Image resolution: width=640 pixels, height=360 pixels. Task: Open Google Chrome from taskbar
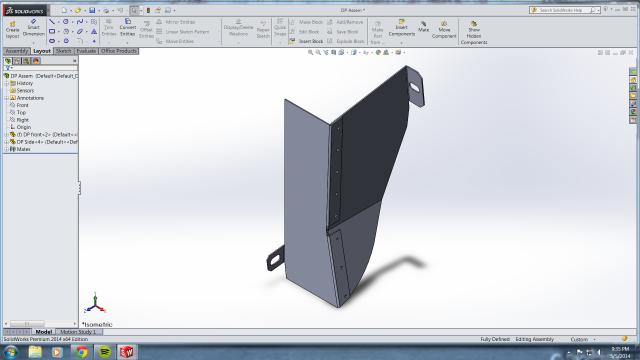(81, 352)
